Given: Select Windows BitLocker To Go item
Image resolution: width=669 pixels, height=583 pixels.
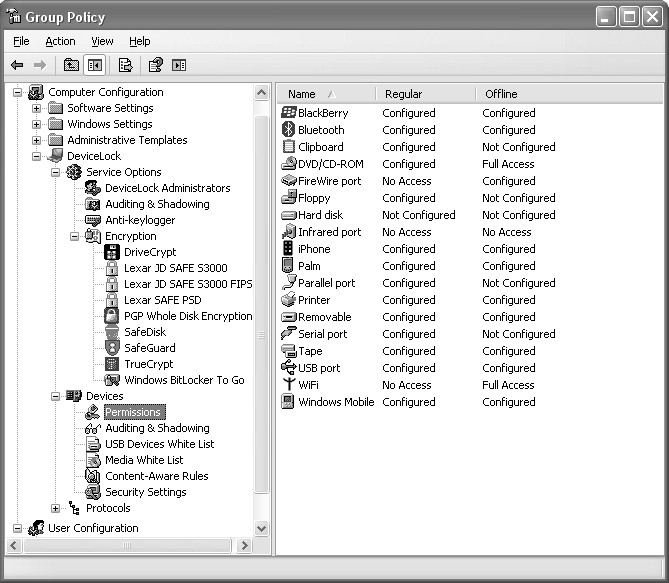Looking at the screenshot, I should [184, 380].
